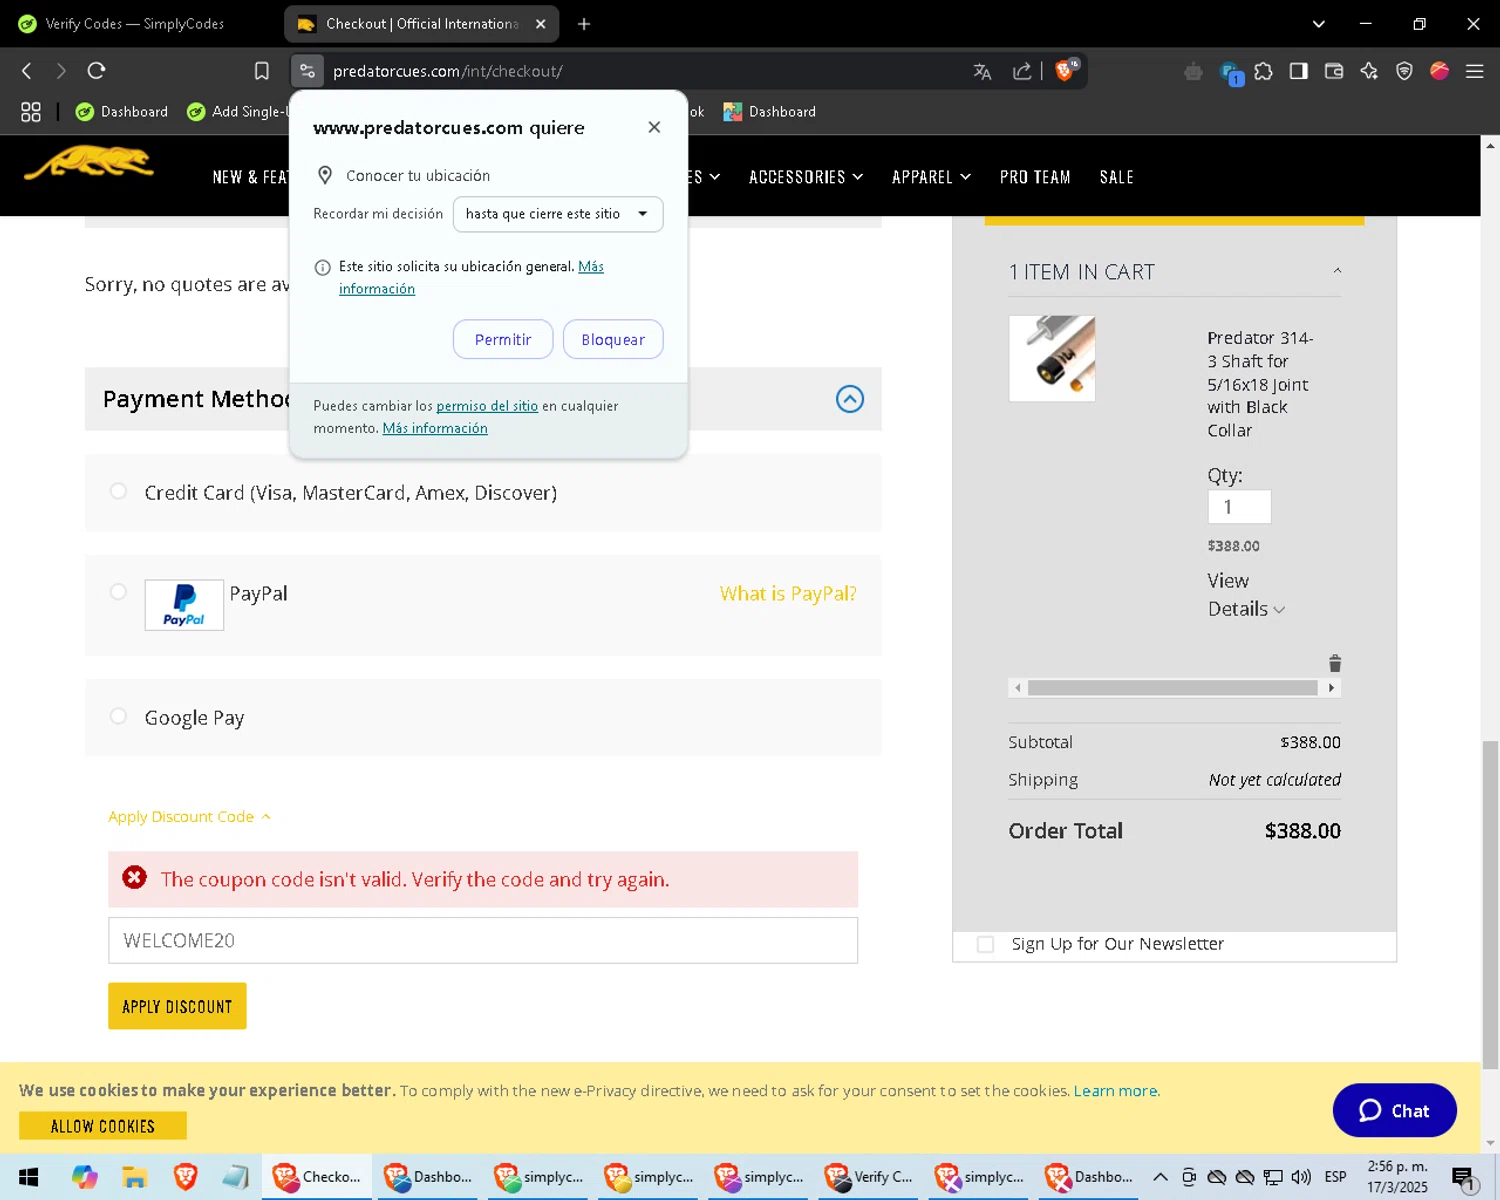Share the page using the share icon
The height and width of the screenshot is (1200, 1500).
pyautogui.click(x=1022, y=71)
